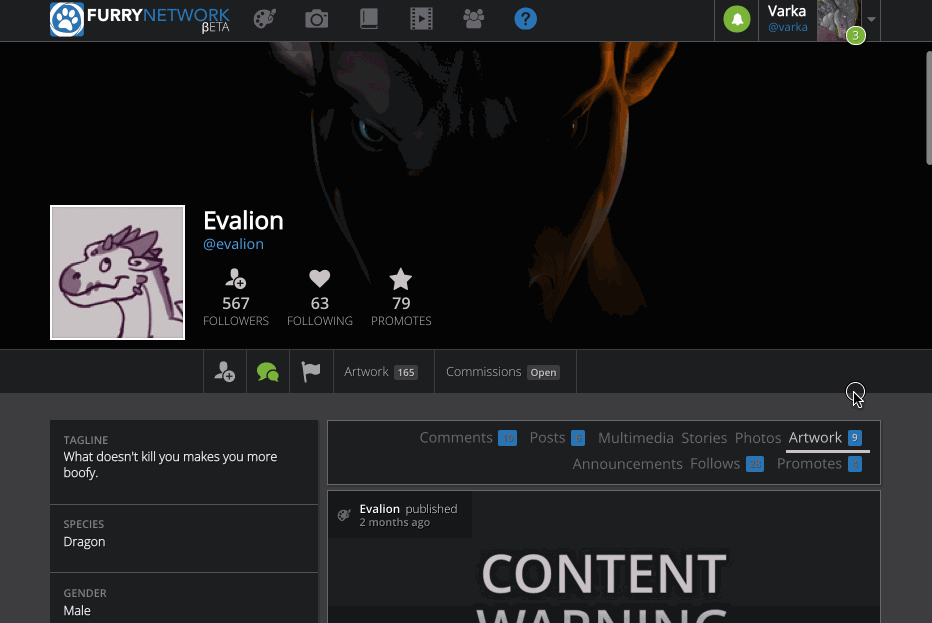Screen dimensions: 932x623
Task: Open the Commissions Open section
Action: click(x=502, y=372)
